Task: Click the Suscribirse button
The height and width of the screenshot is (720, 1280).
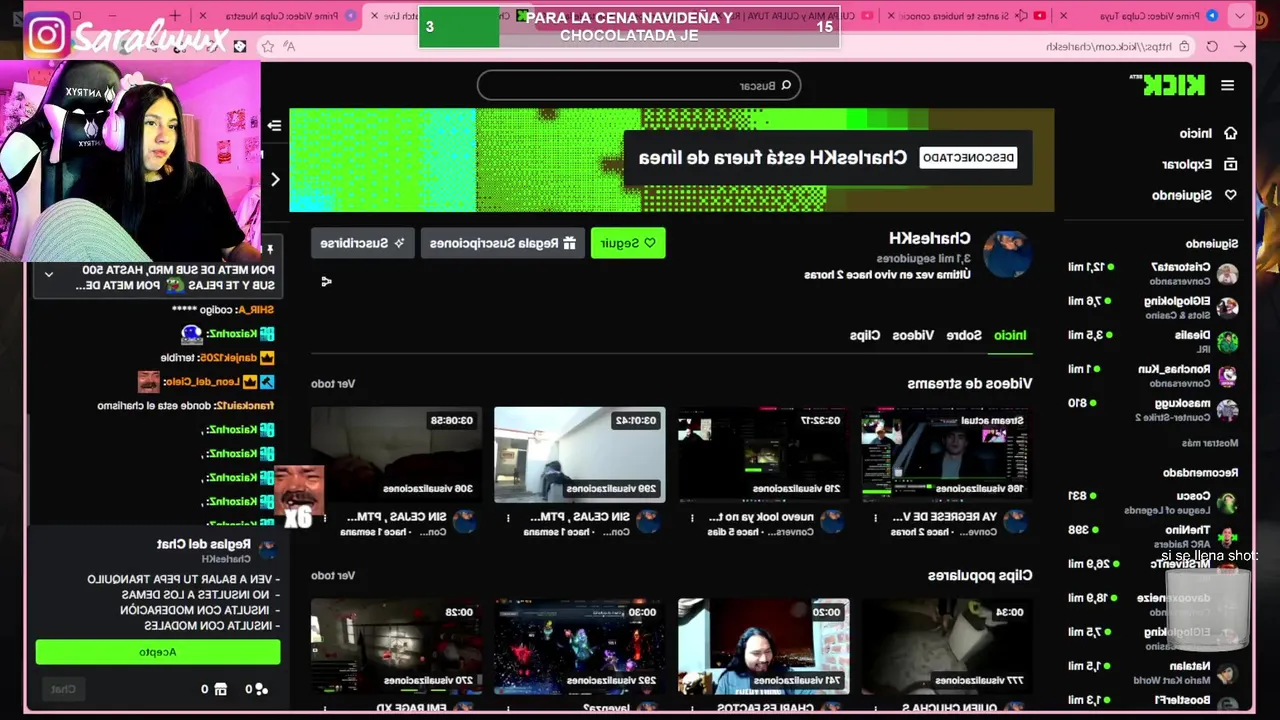Action: [362, 243]
